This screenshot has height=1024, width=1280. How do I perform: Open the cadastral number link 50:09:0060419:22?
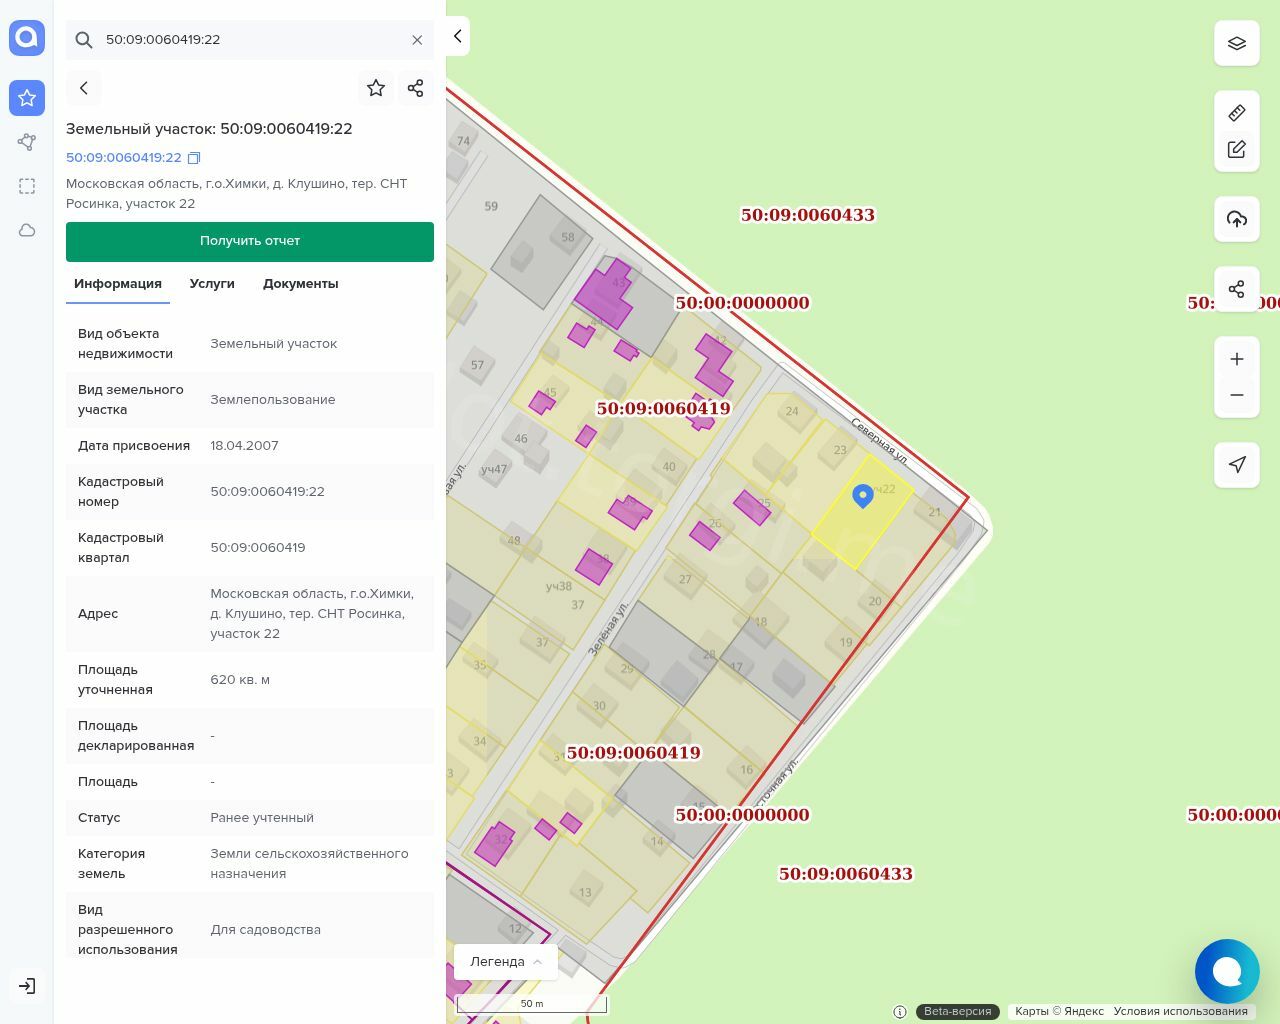coord(124,158)
